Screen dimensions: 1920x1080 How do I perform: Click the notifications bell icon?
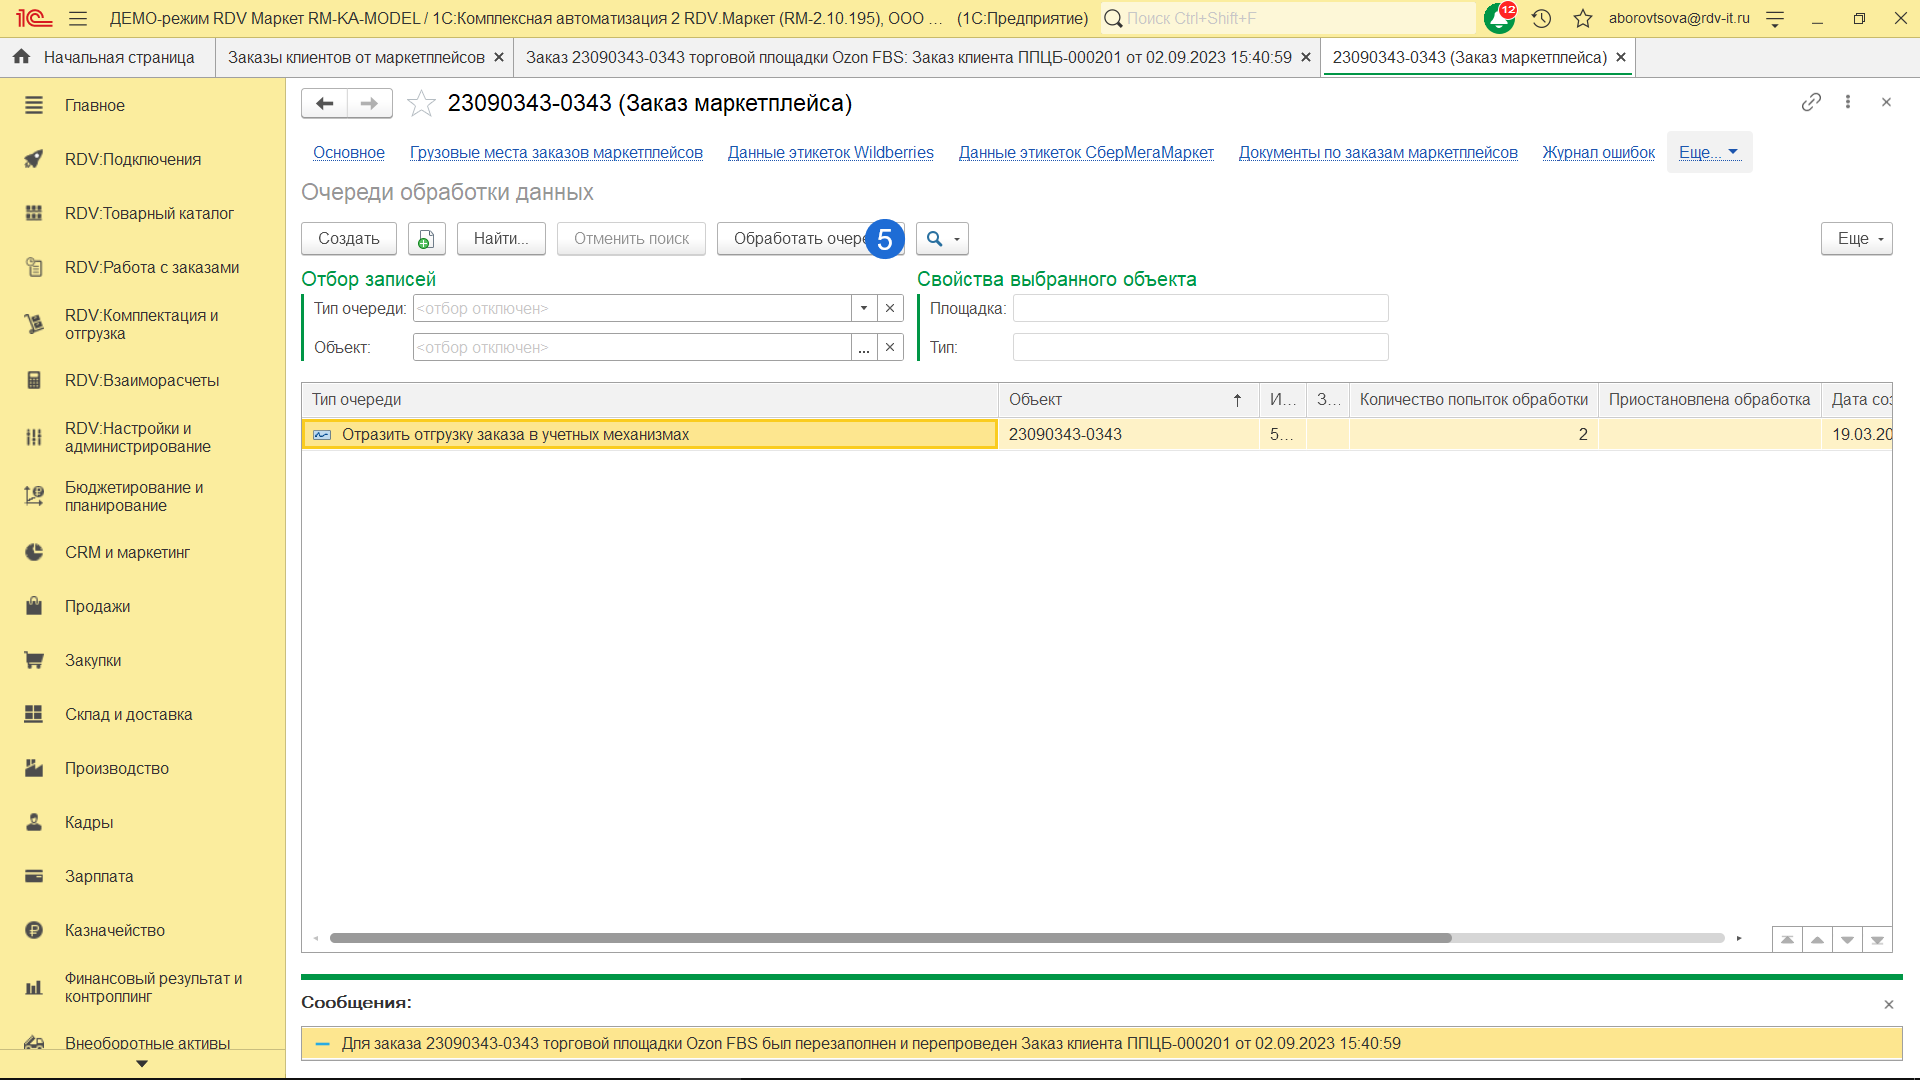click(1498, 18)
